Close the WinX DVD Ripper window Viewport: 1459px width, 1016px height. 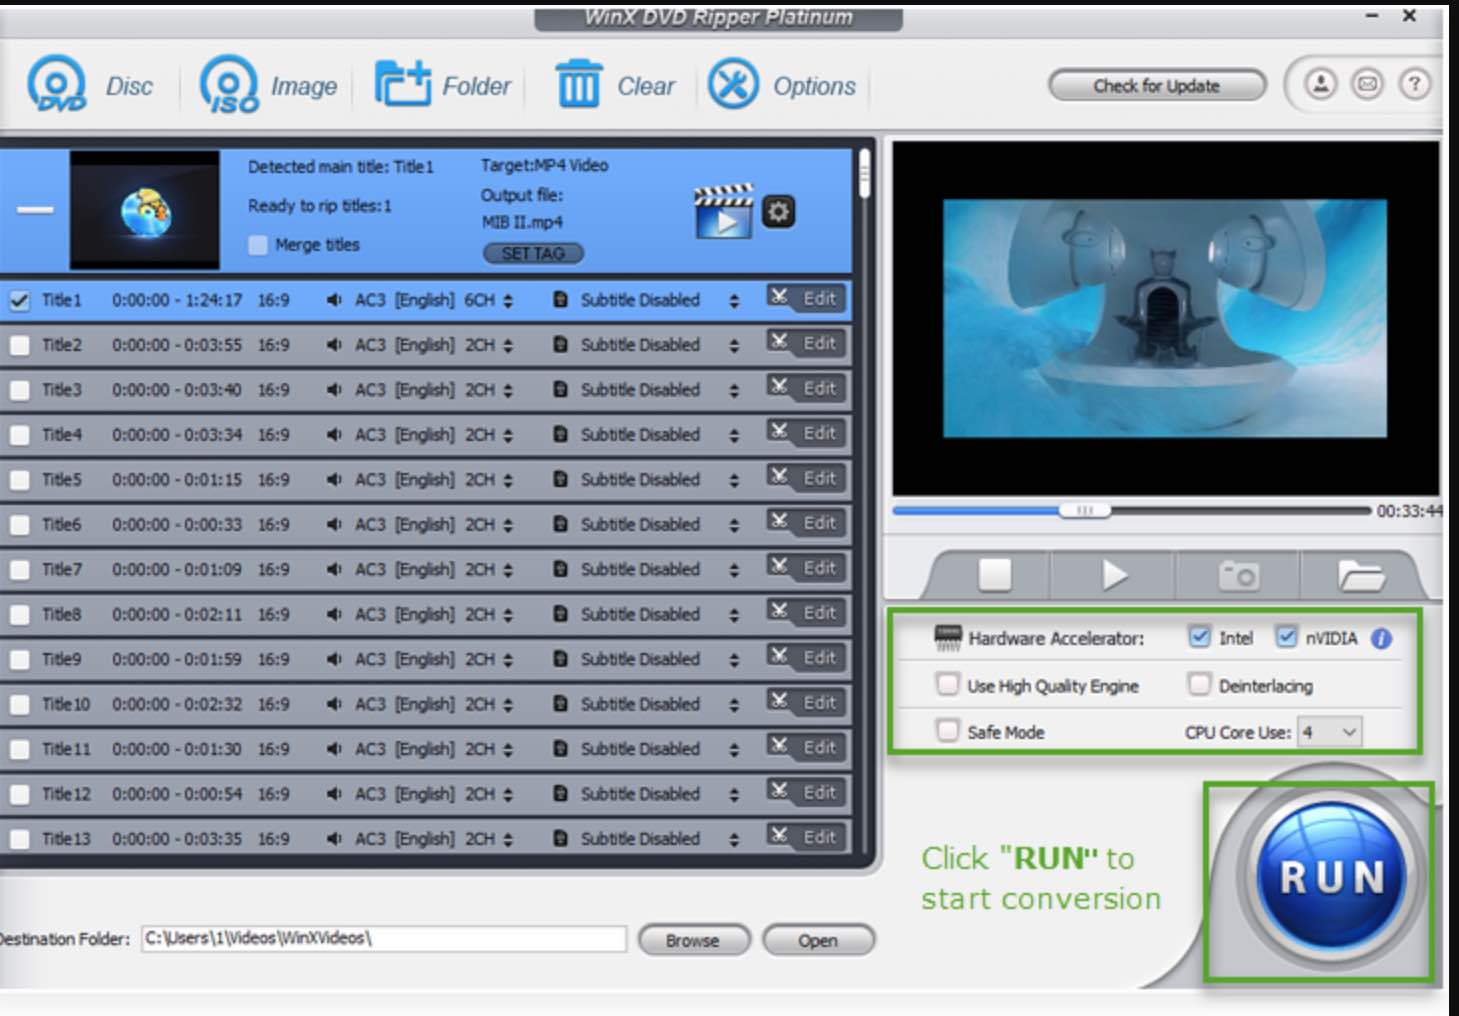coord(1409,16)
